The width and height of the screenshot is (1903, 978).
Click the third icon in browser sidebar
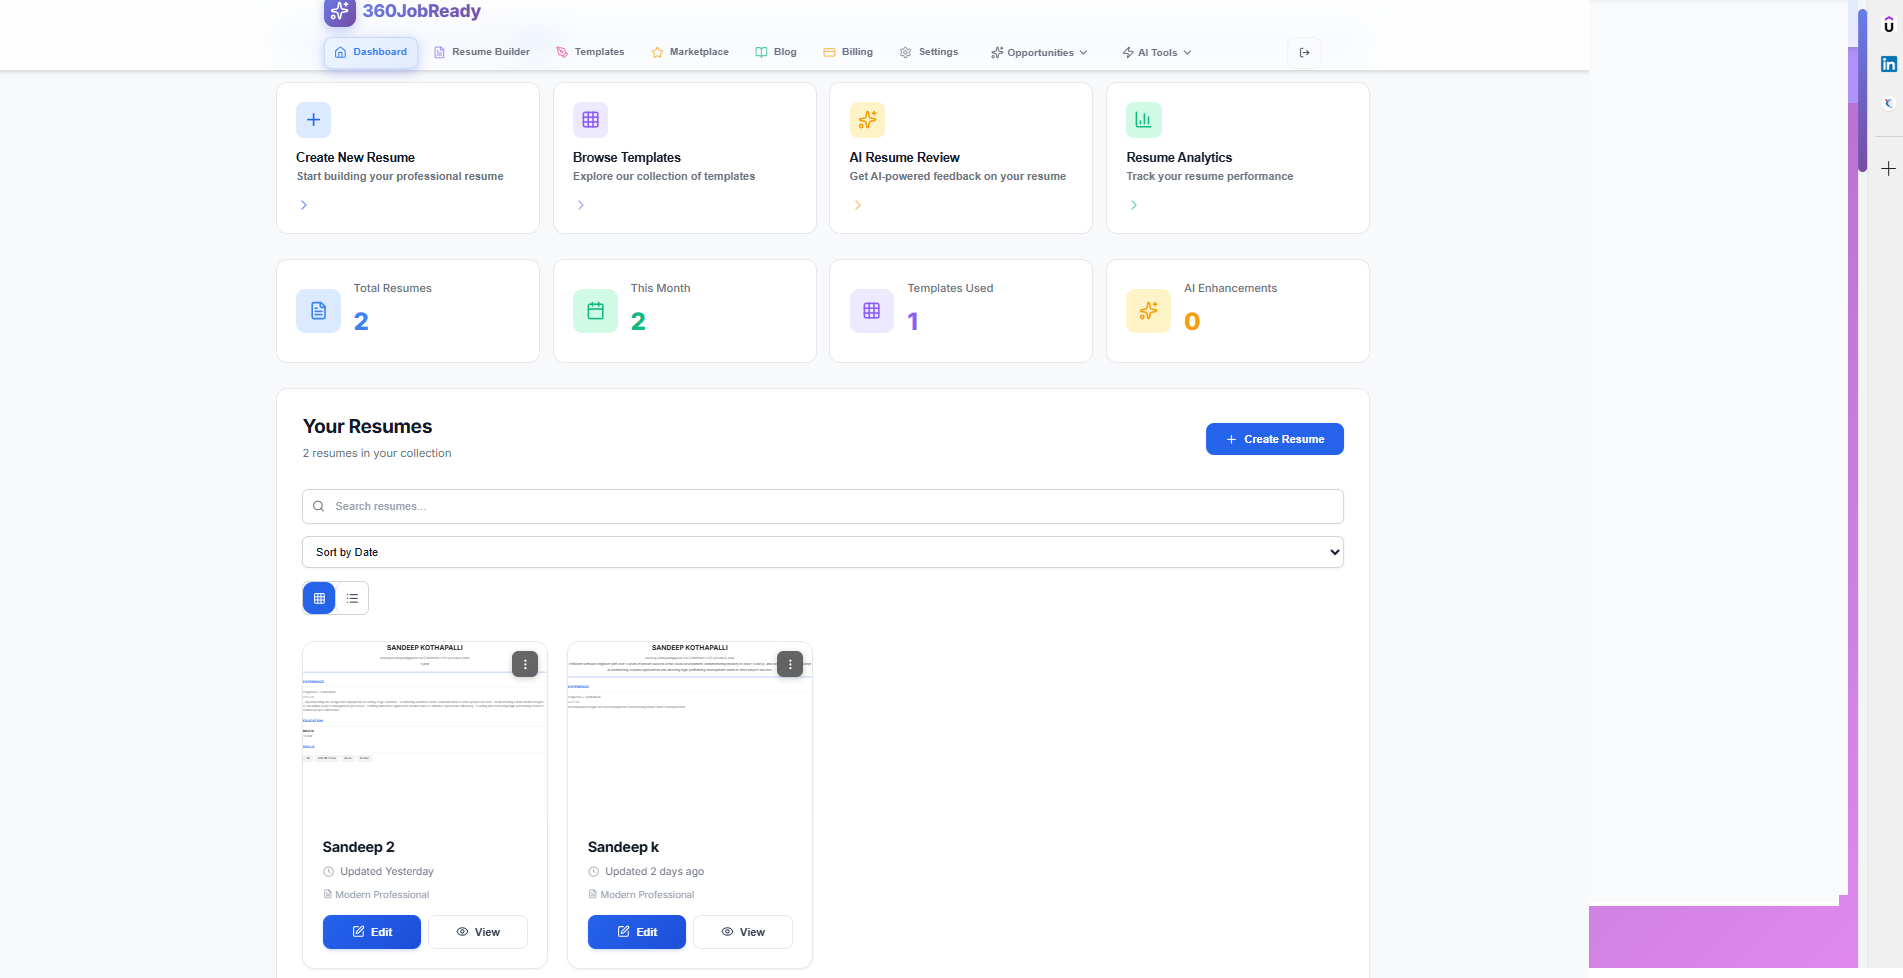(1889, 103)
